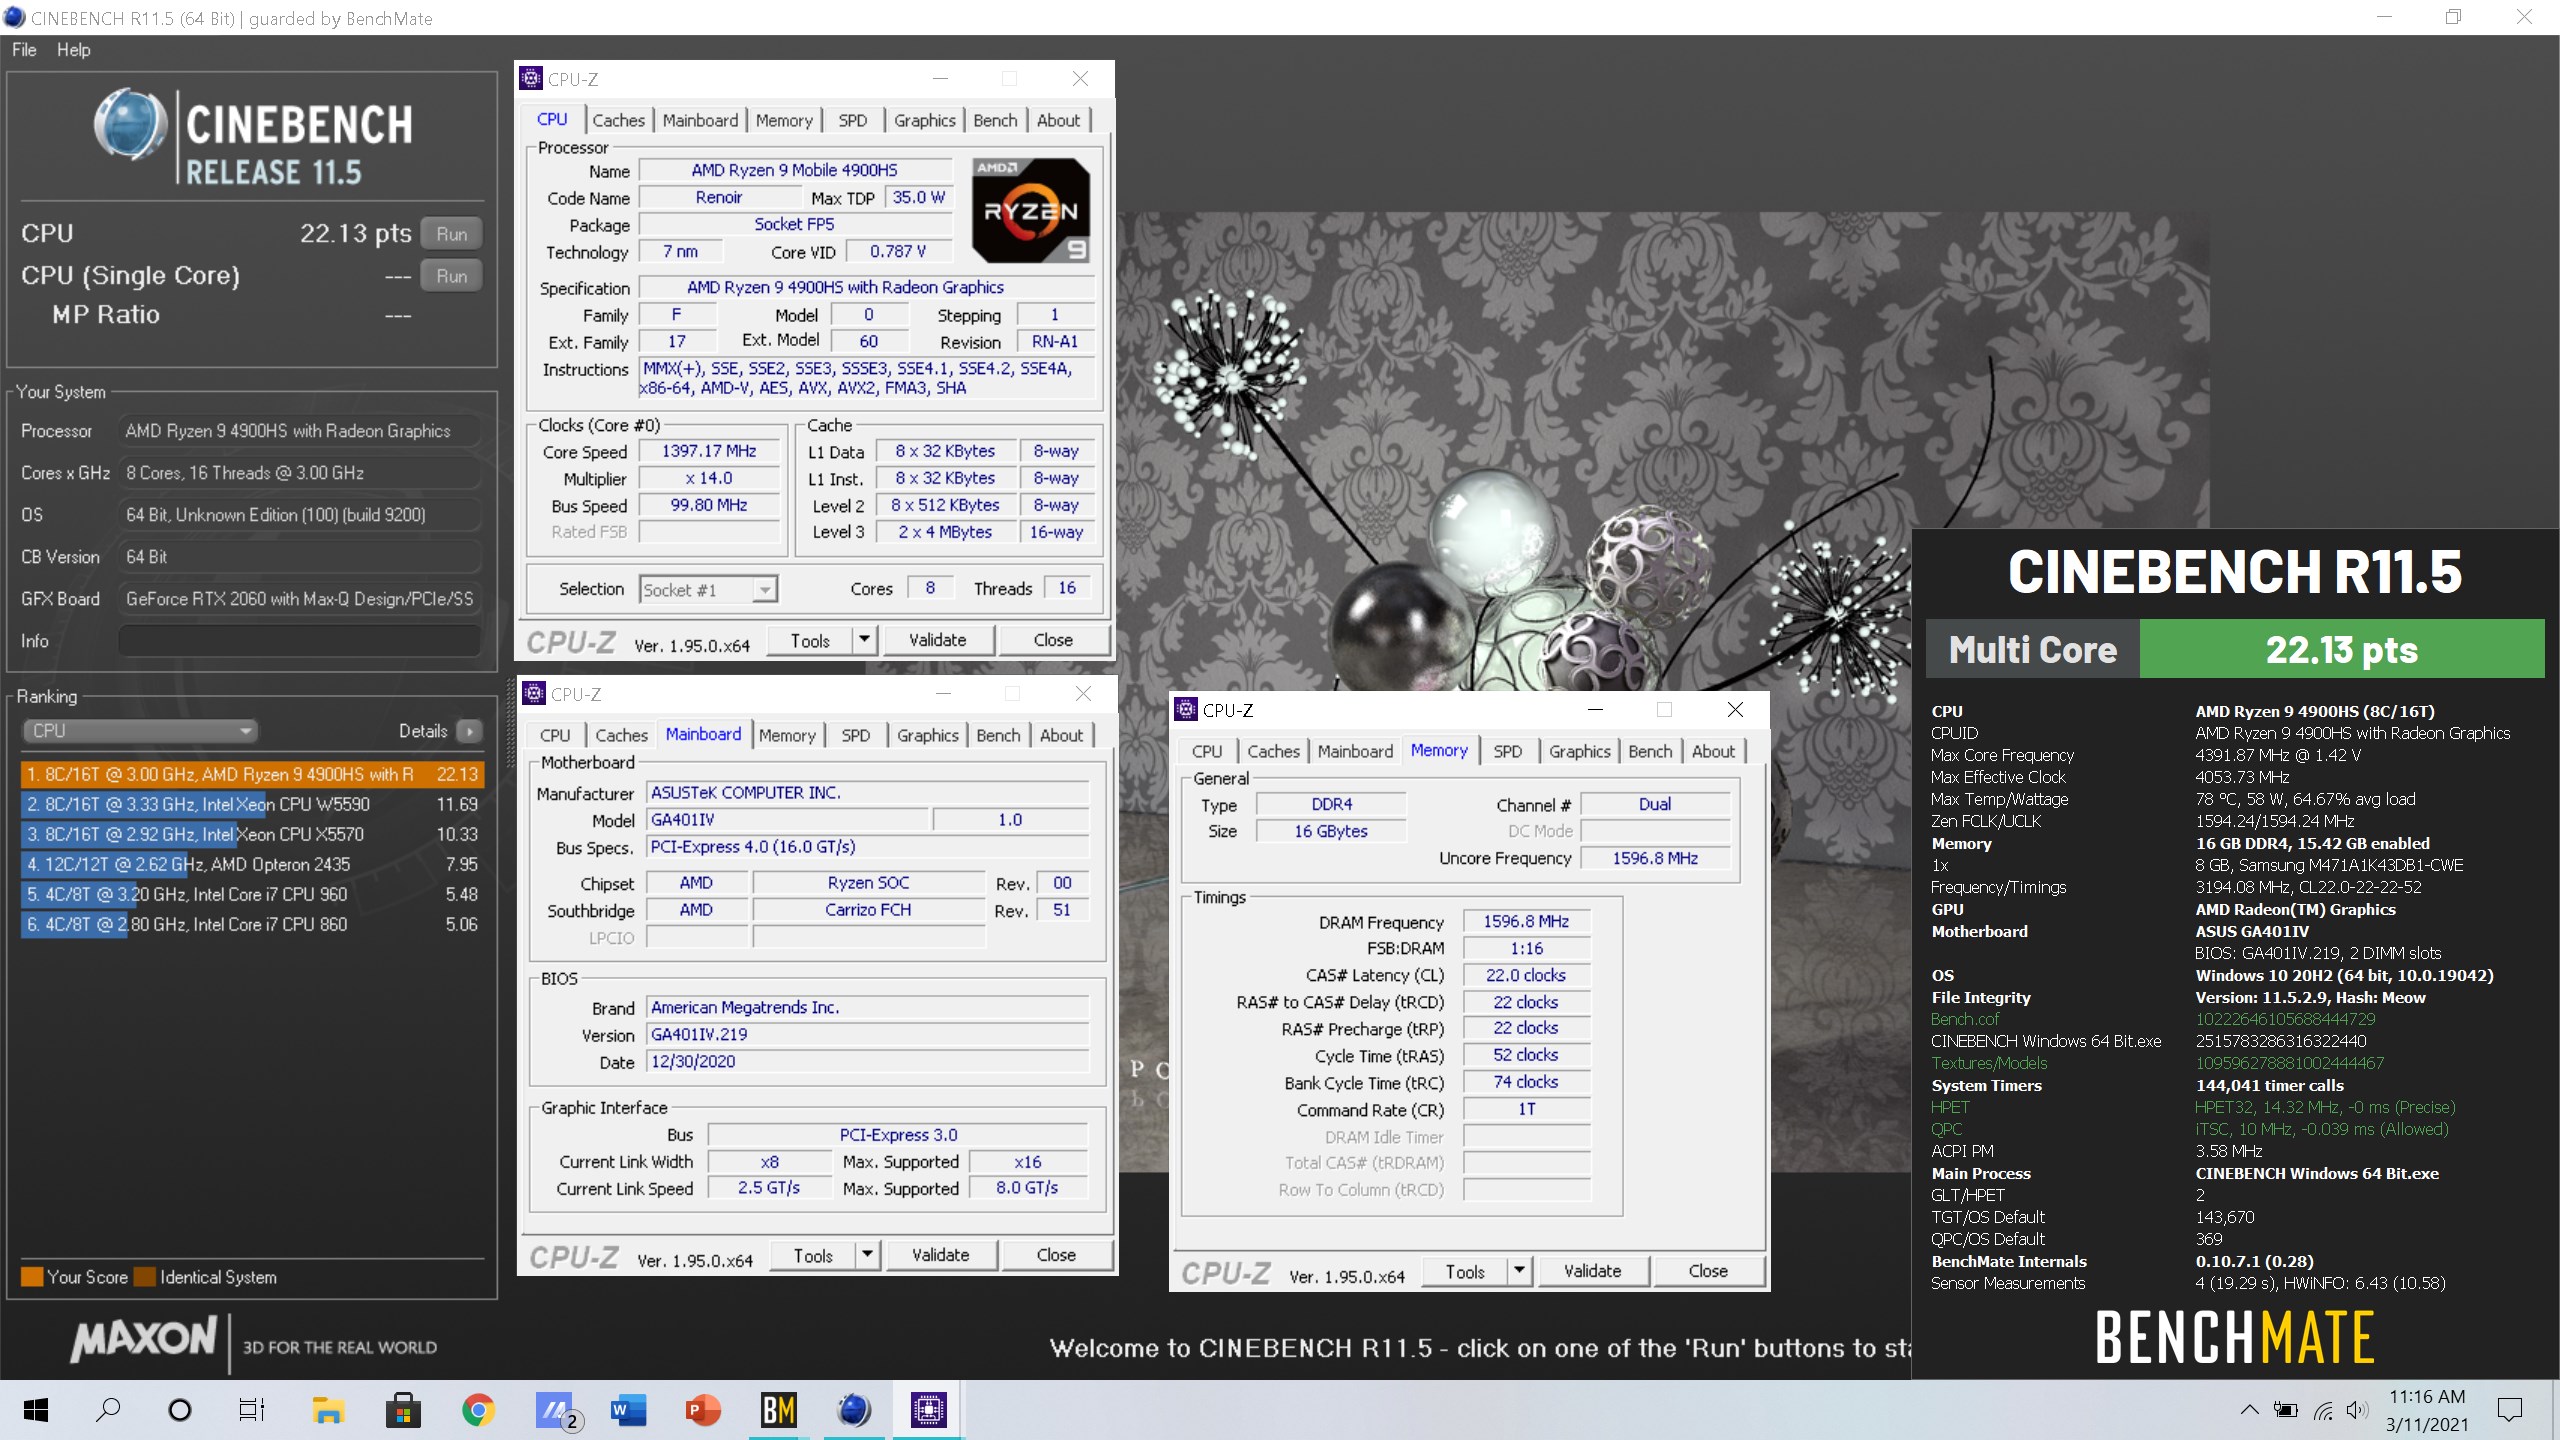
Task: Open SPD tab in Mainboard CPU-Z window
Action: (x=856, y=735)
